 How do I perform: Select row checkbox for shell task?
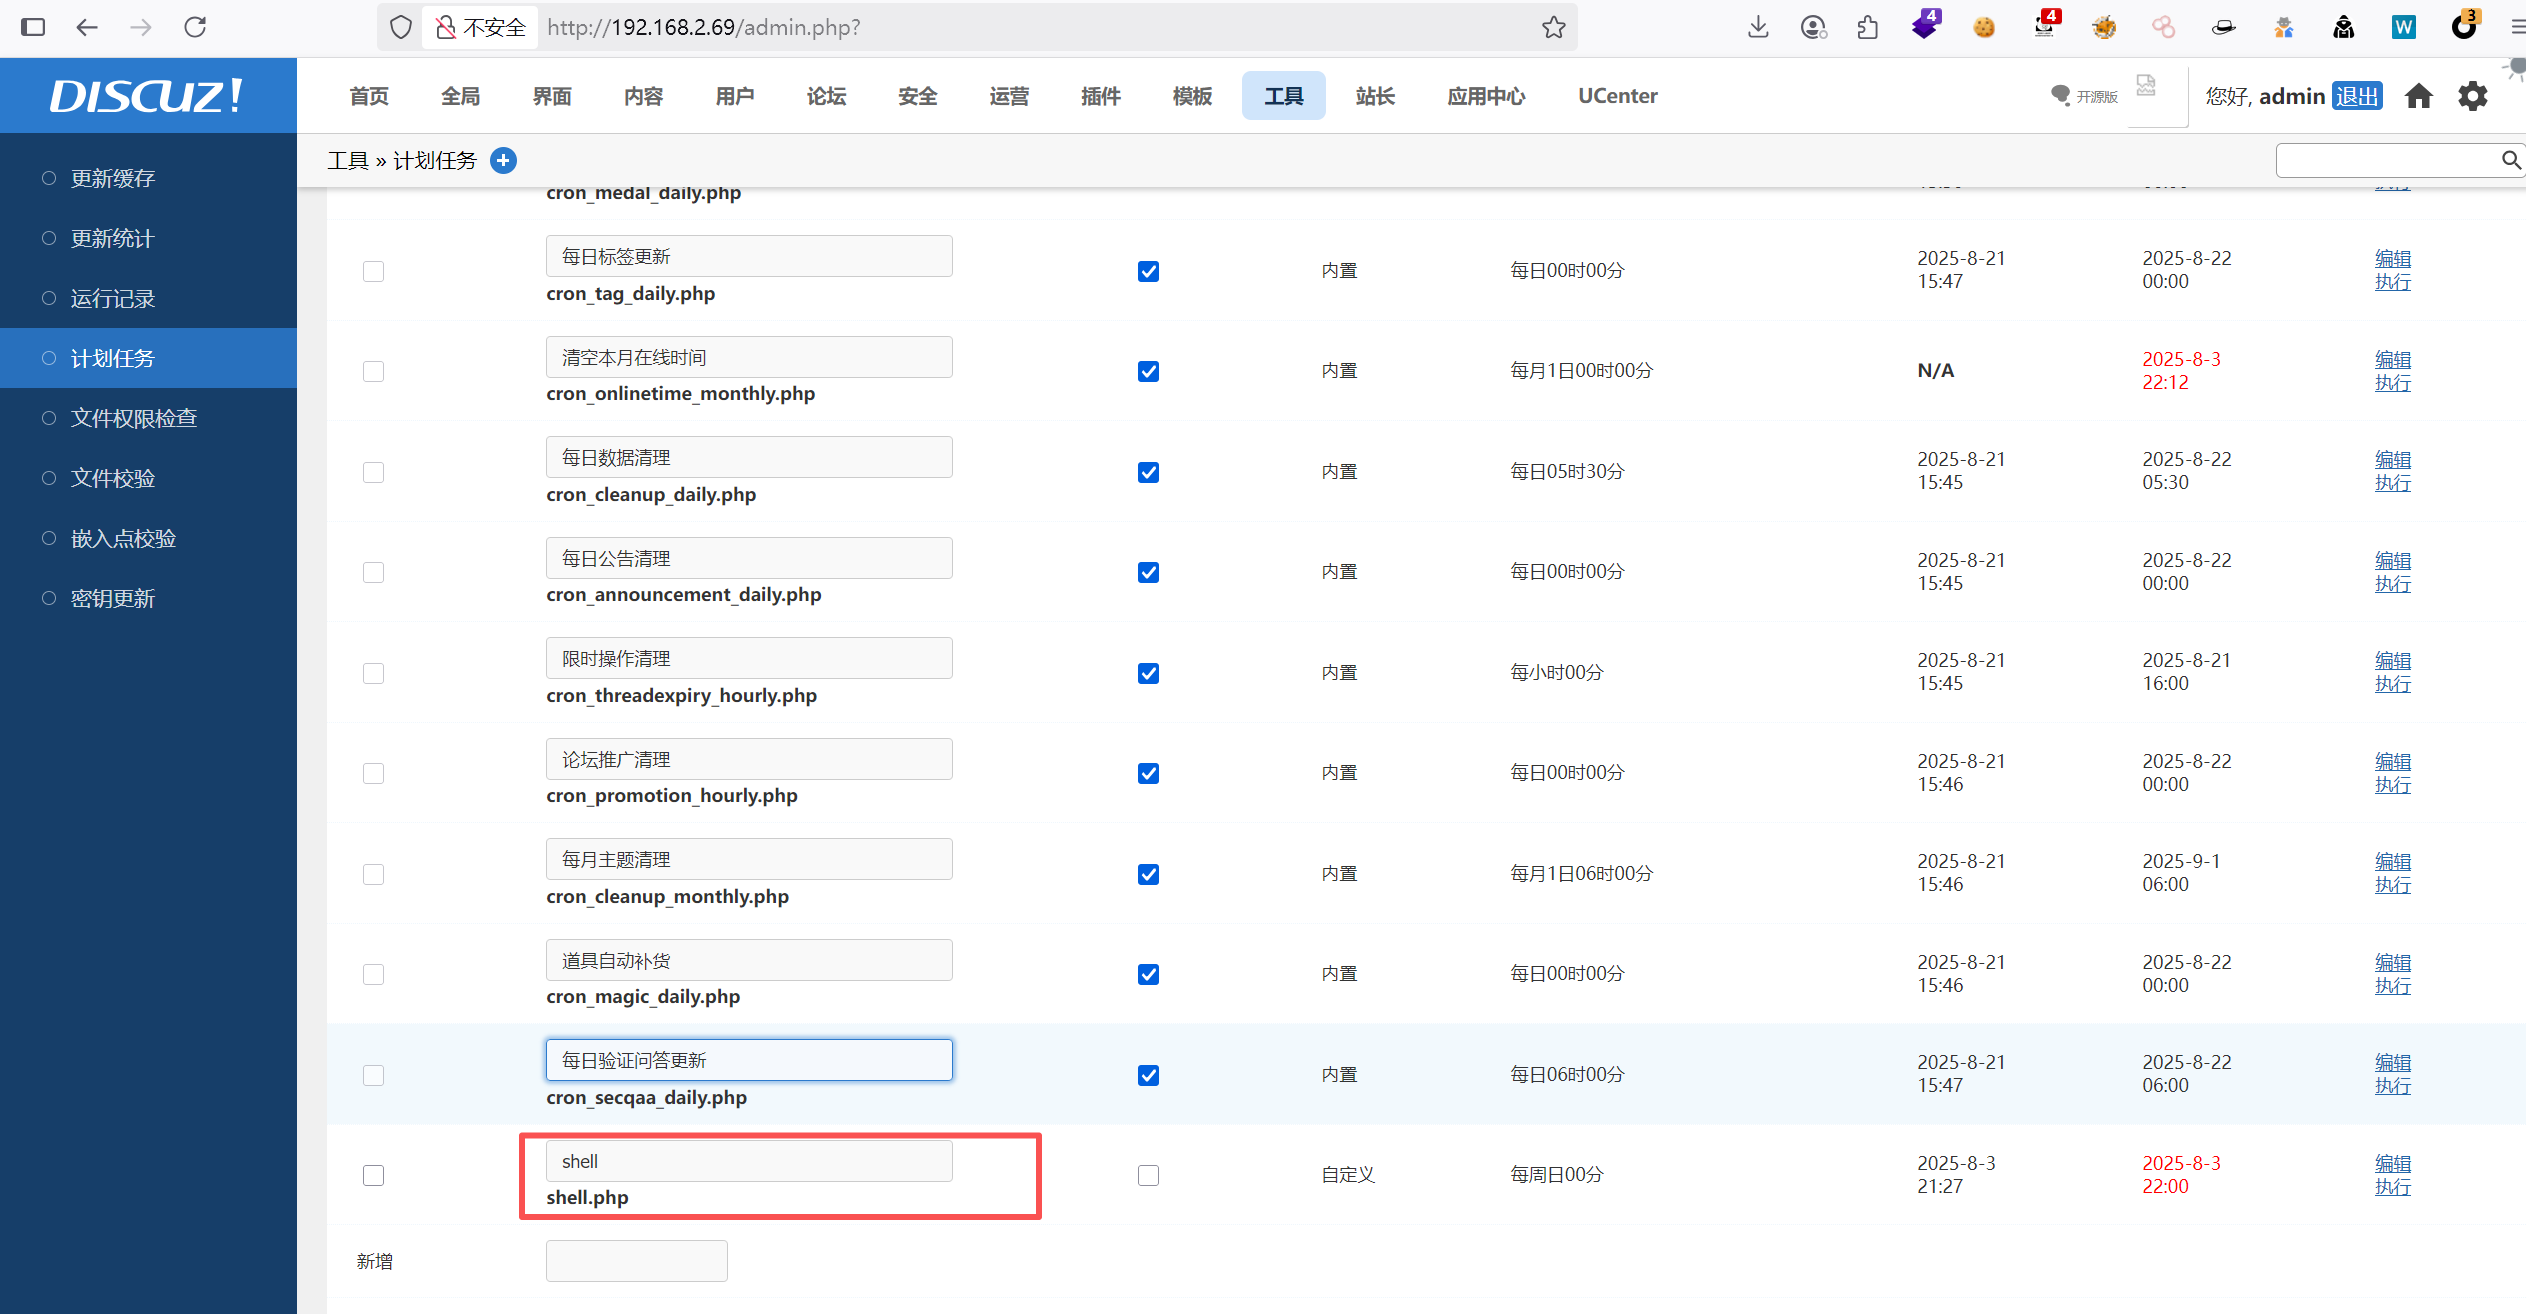(373, 1175)
